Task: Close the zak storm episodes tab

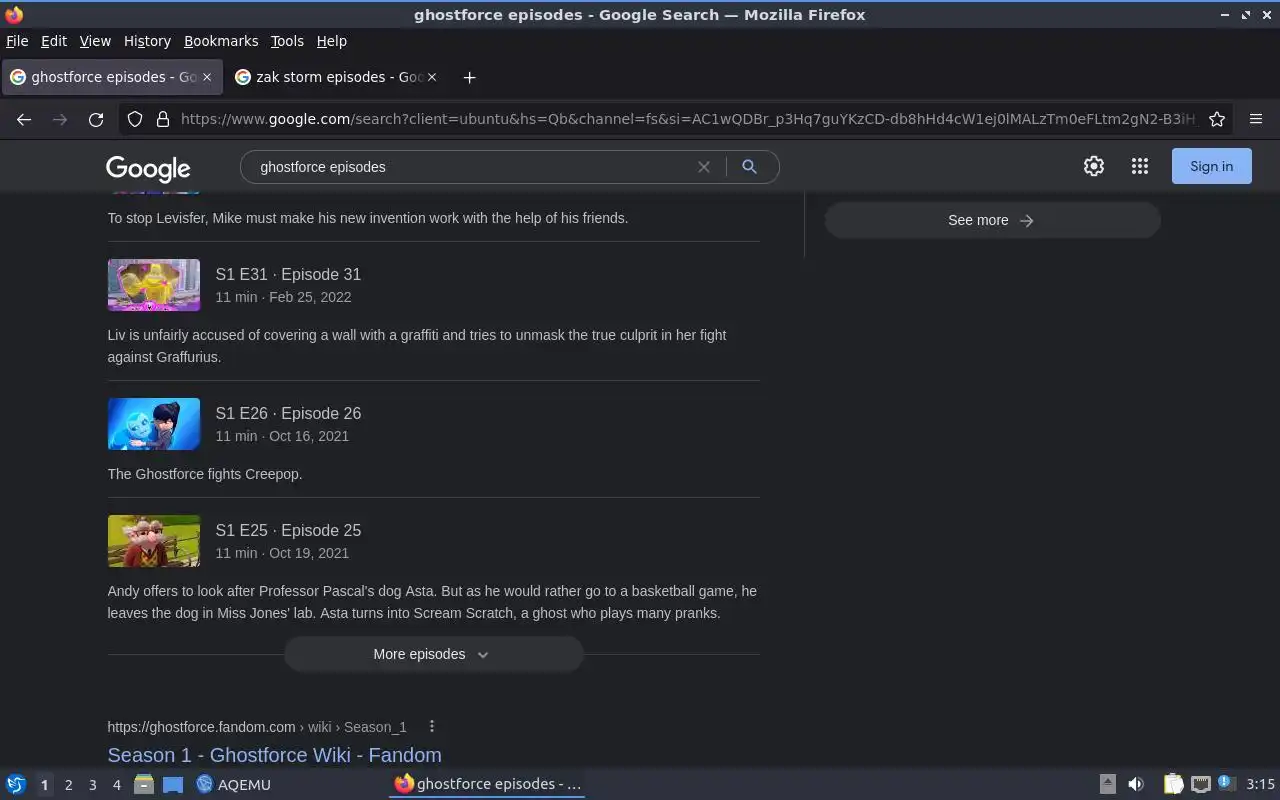Action: 432,77
